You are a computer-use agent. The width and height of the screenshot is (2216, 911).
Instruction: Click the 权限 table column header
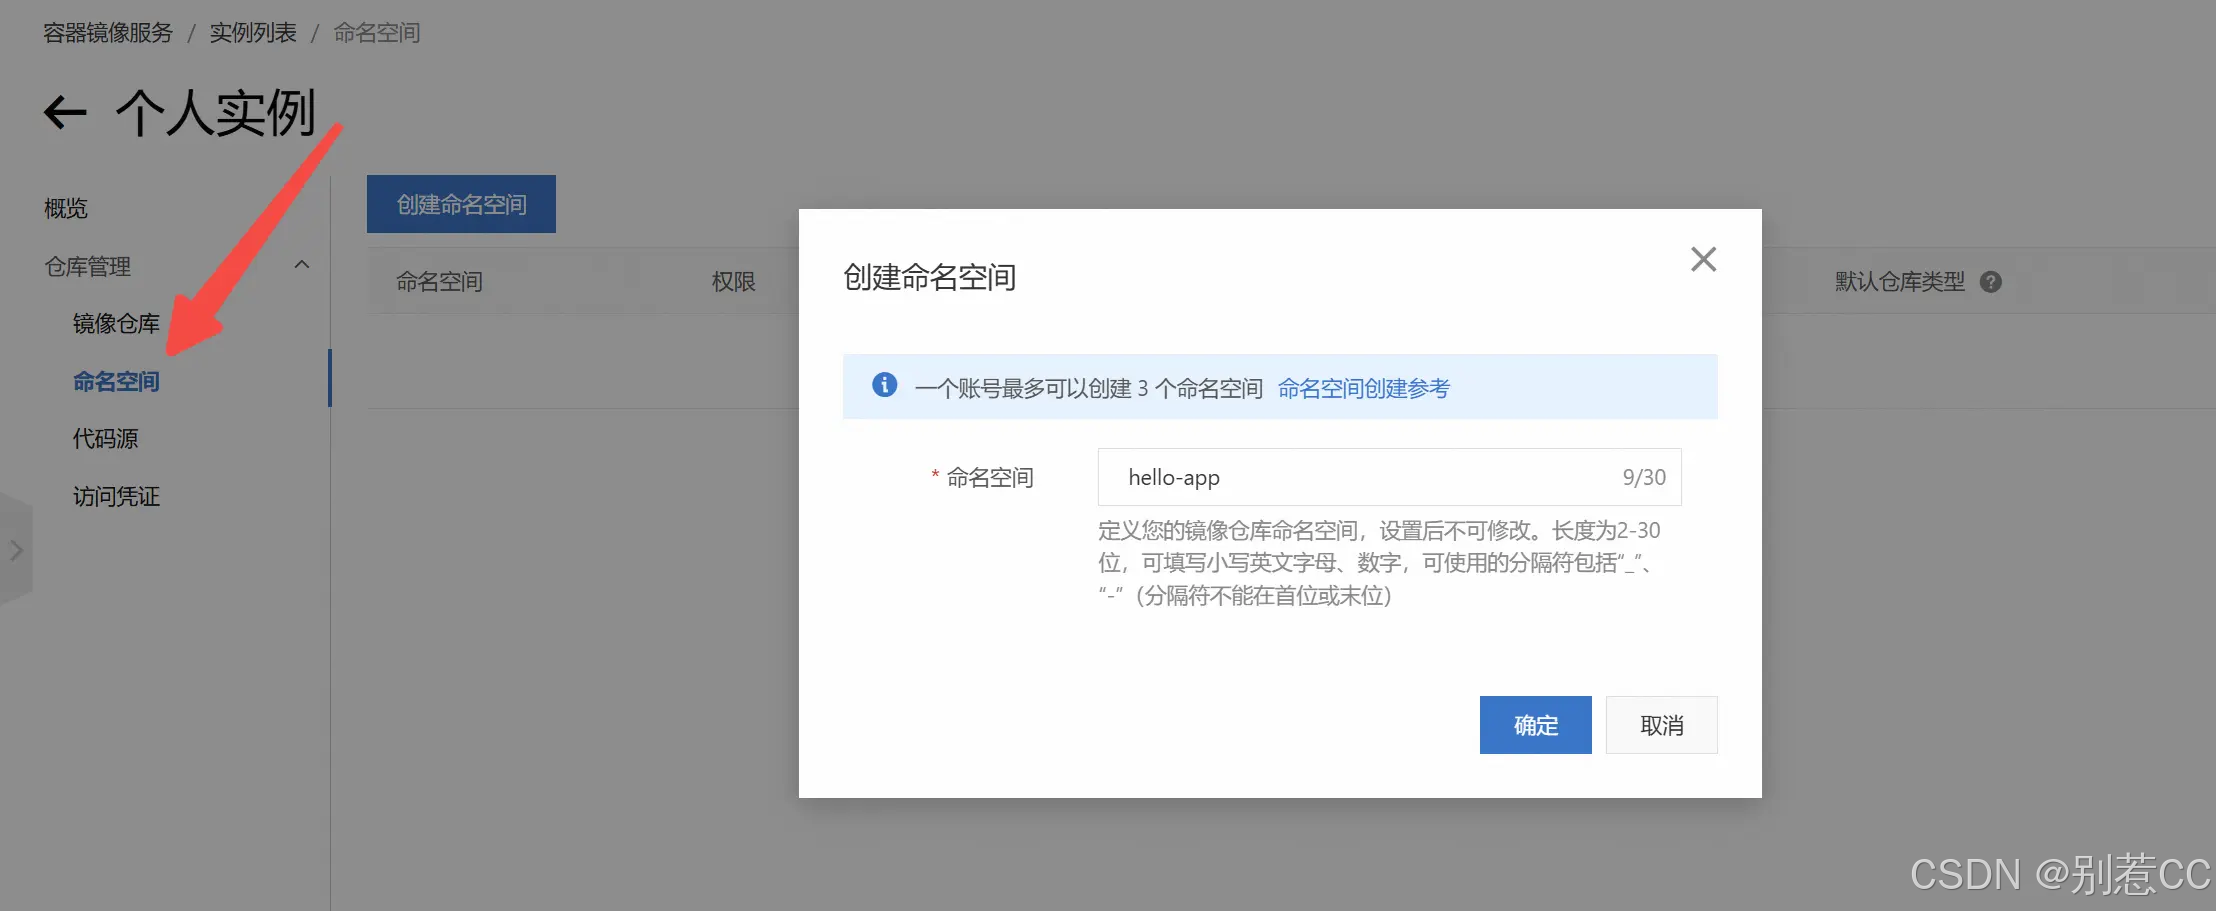tap(733, 282)
